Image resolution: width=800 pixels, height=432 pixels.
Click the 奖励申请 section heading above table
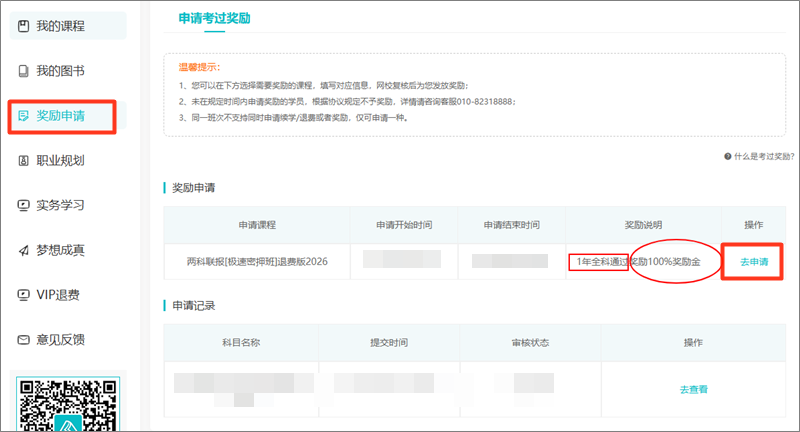(193, 188)
